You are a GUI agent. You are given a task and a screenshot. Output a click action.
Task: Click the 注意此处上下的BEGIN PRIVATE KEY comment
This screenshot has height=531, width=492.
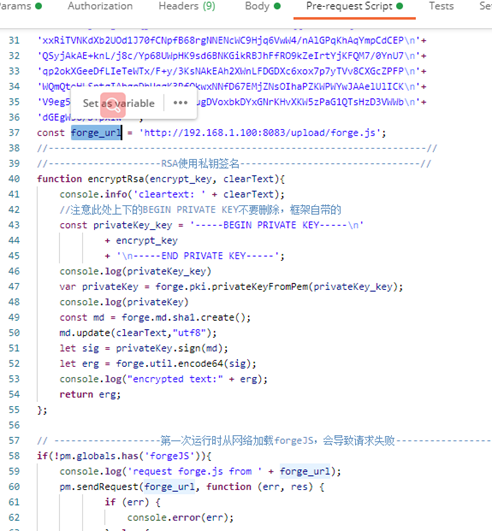(200, 210)
